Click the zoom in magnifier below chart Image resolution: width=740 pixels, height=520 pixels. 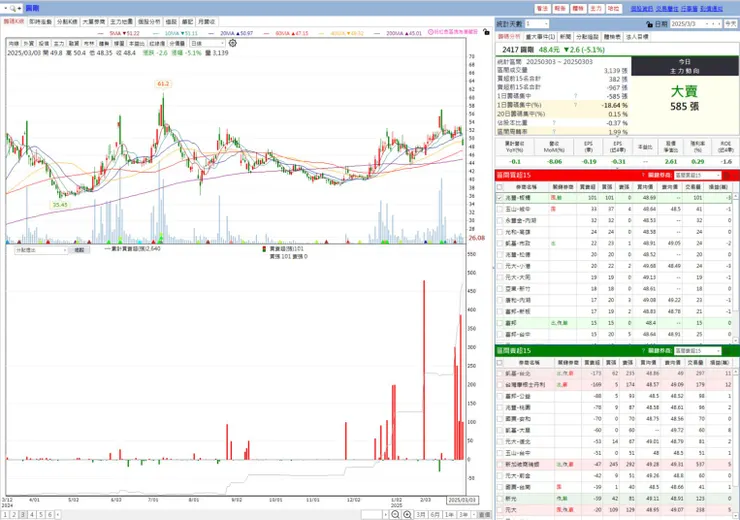407,514
